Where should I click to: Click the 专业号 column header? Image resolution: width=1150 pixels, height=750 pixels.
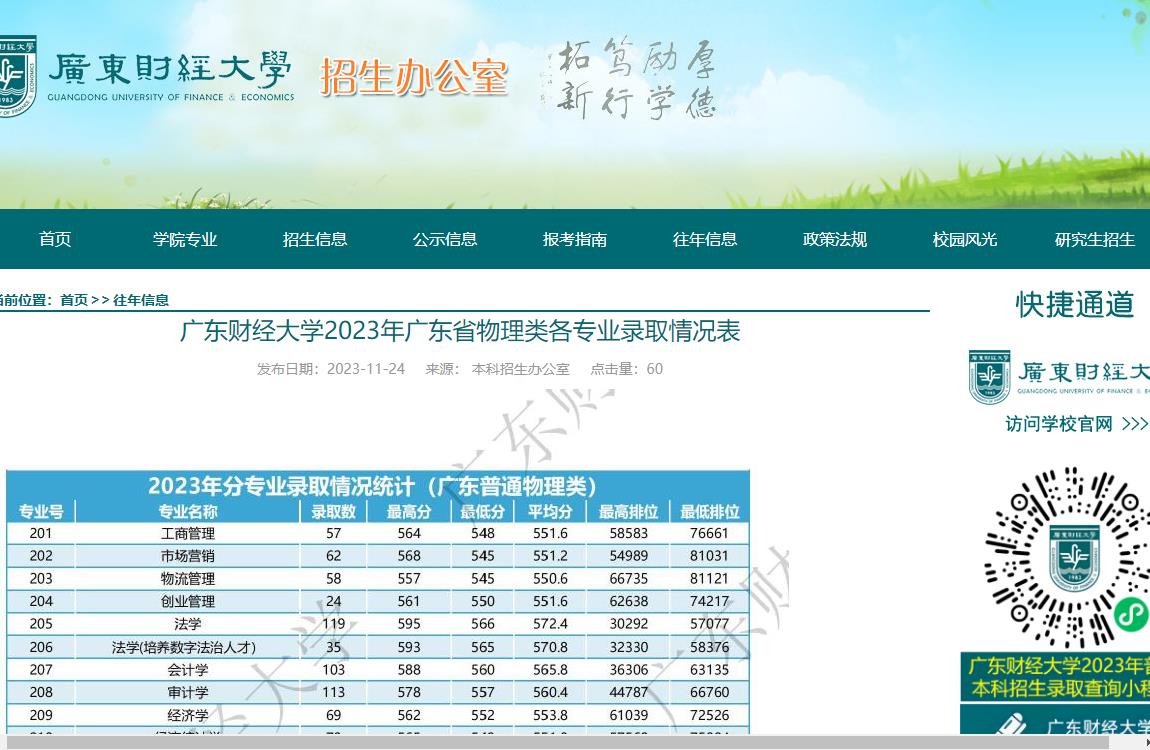click(x=41, y=512)
